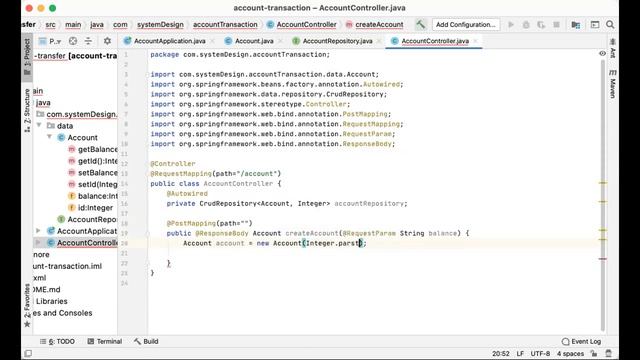This screenshot has height=360, width=640.
Task: Click the Stop square icon
Action: pyautogui.click(x=556, y=24)
